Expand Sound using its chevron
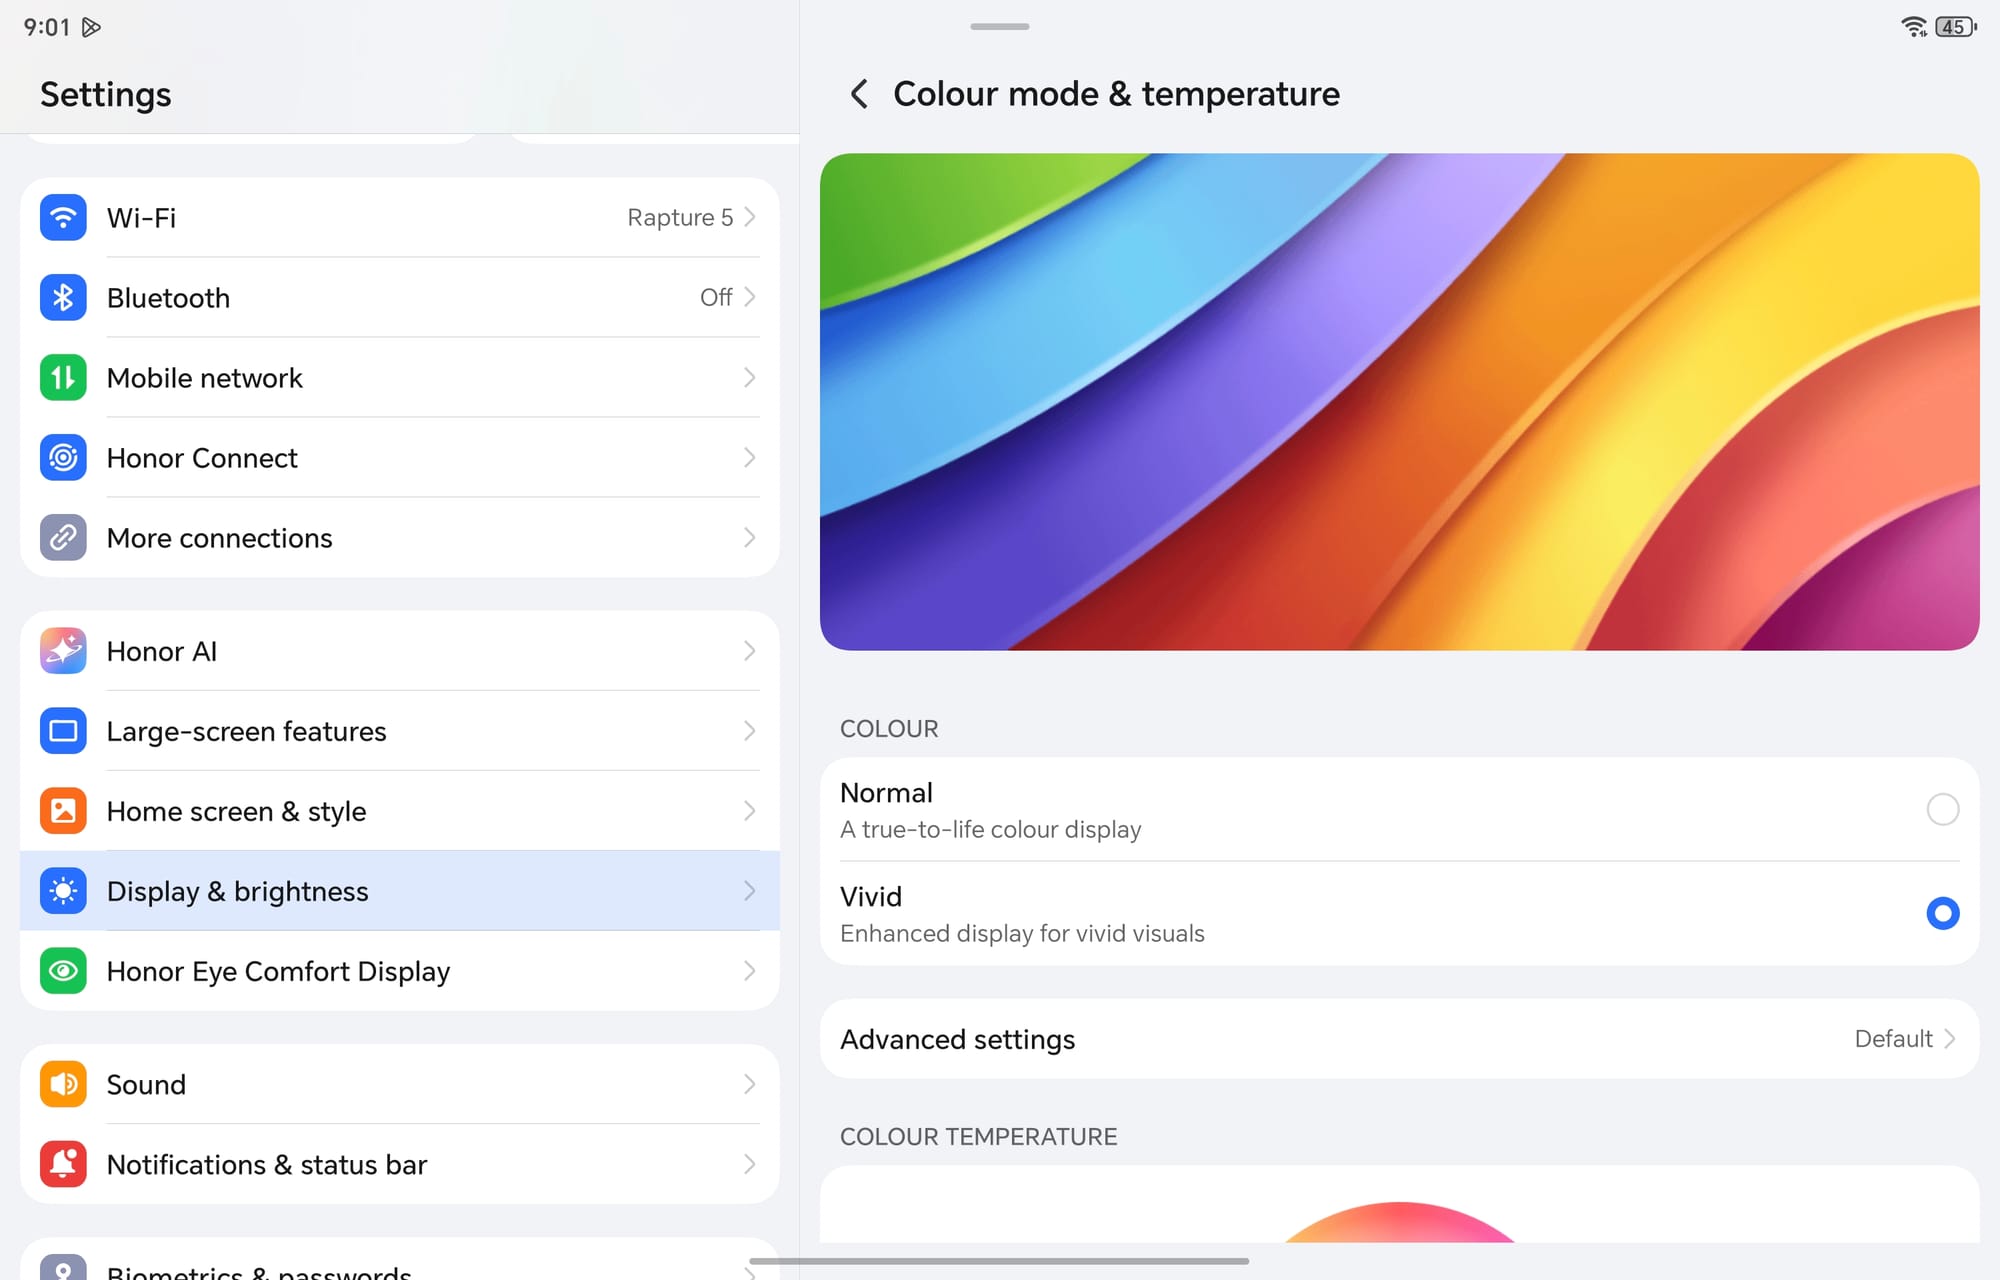The height and width of the screenshot is (1280, 2000). 750,1084
